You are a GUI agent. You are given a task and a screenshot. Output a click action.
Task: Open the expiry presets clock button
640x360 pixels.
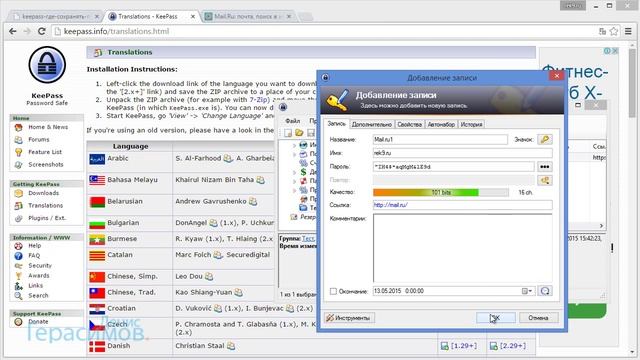[x=544, y=291]
